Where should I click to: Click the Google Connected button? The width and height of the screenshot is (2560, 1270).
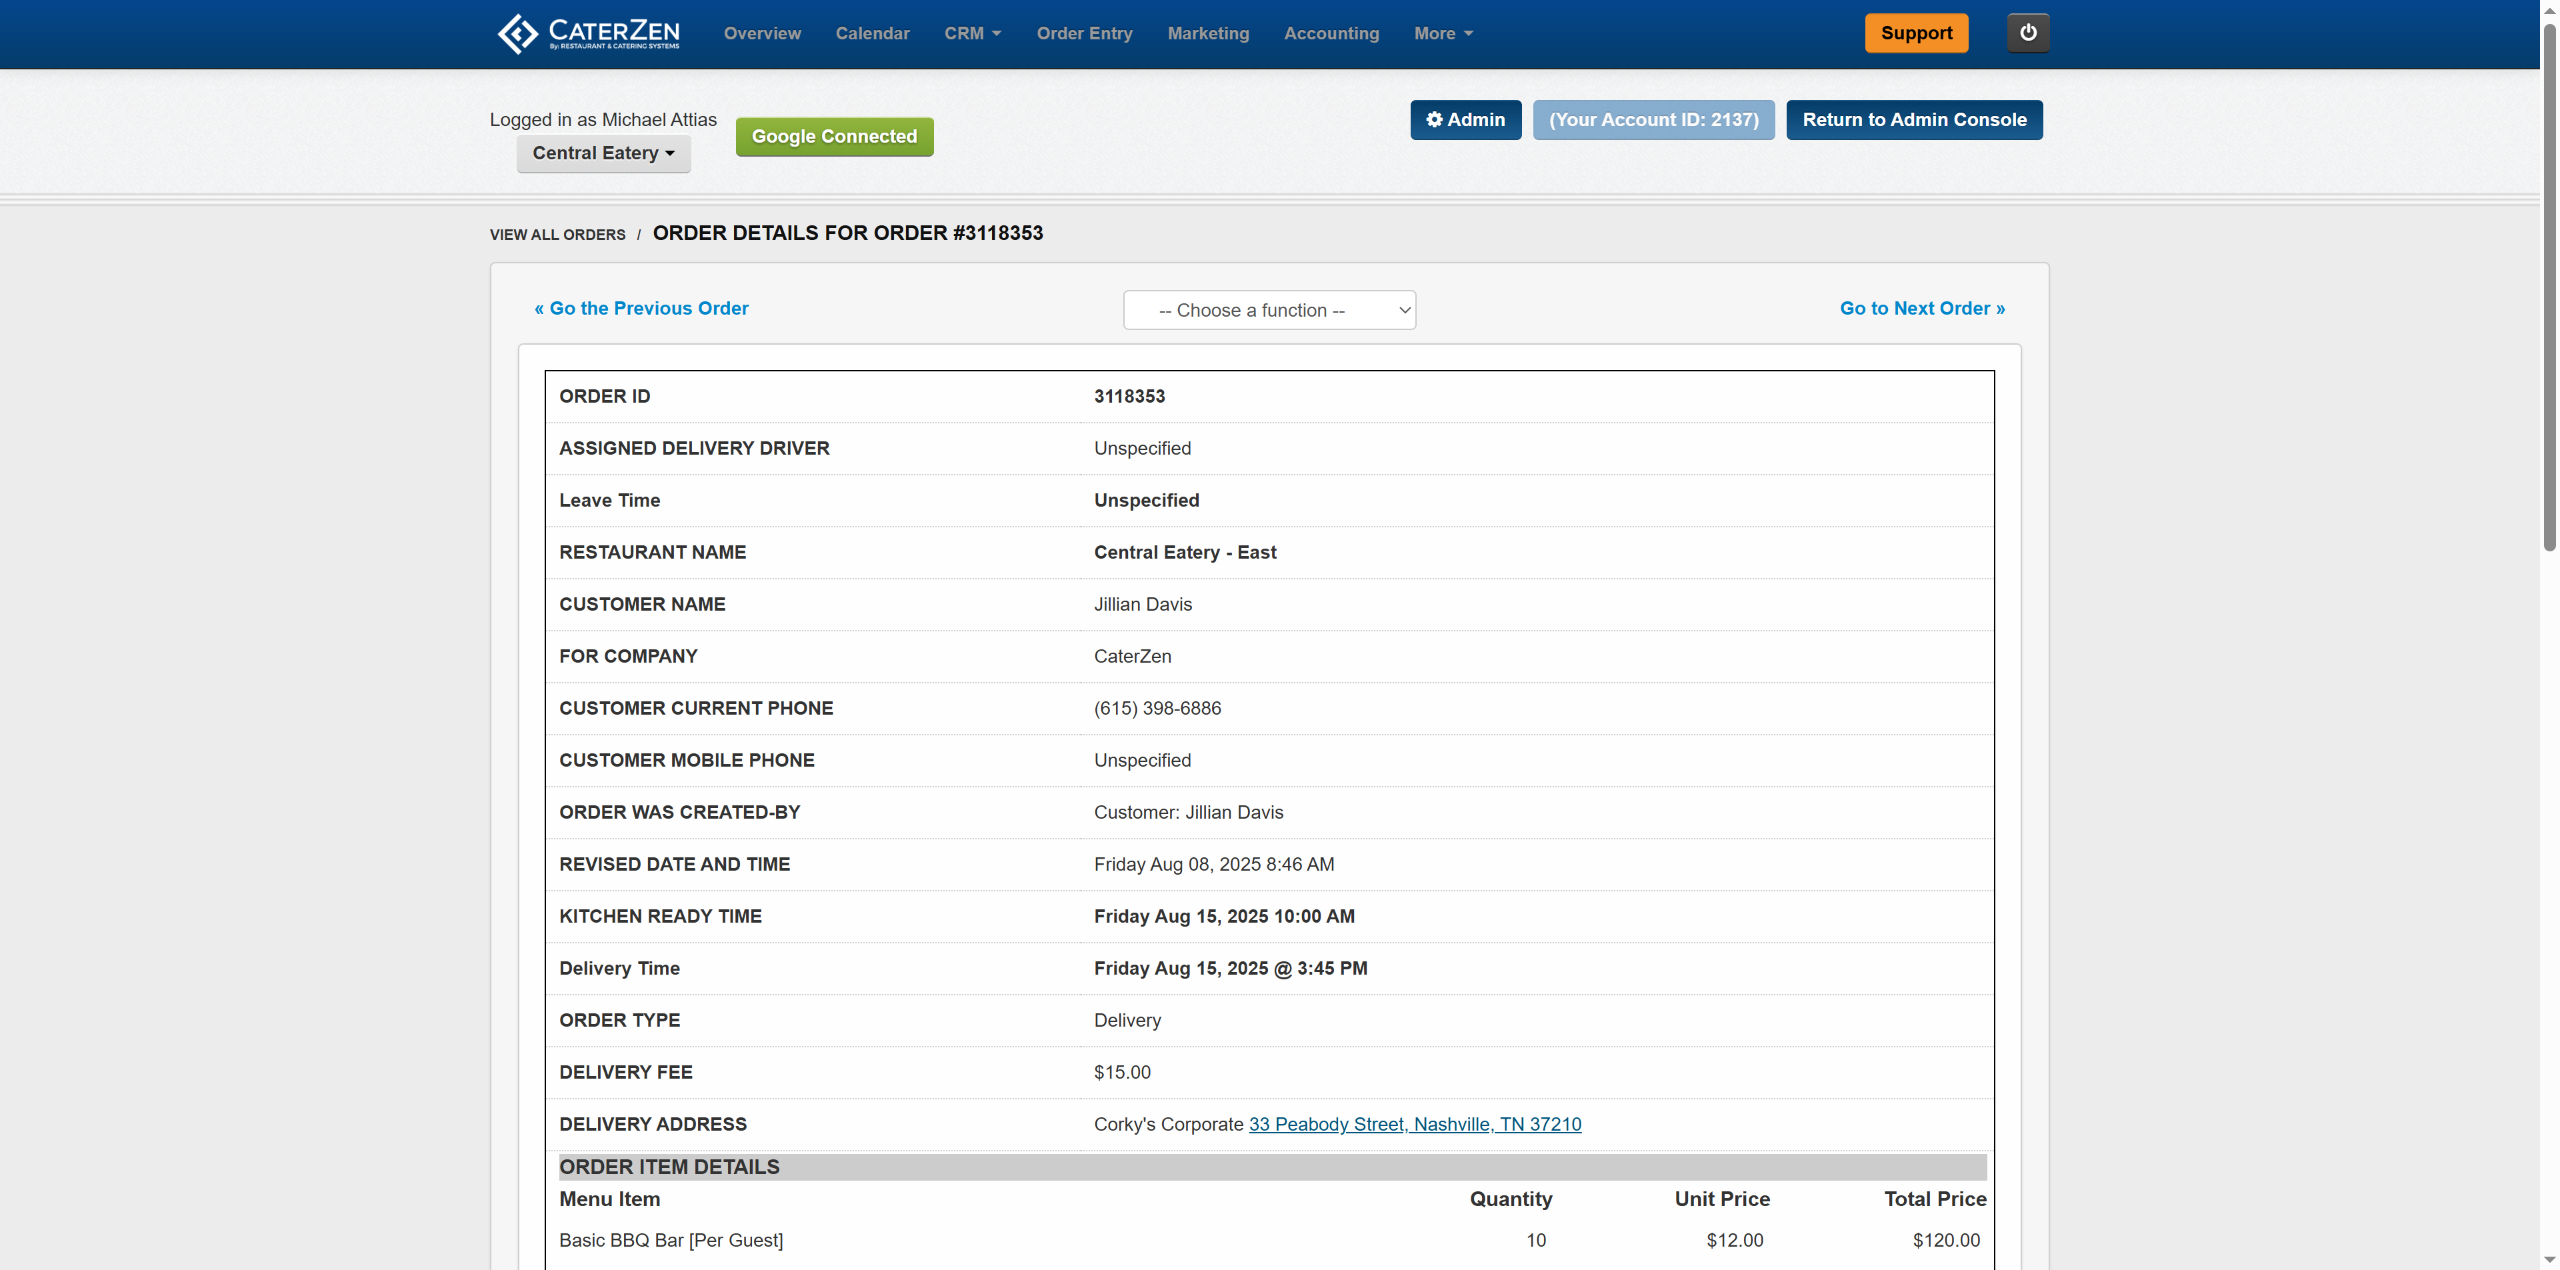pyautogui.click(x=834, y=137)
